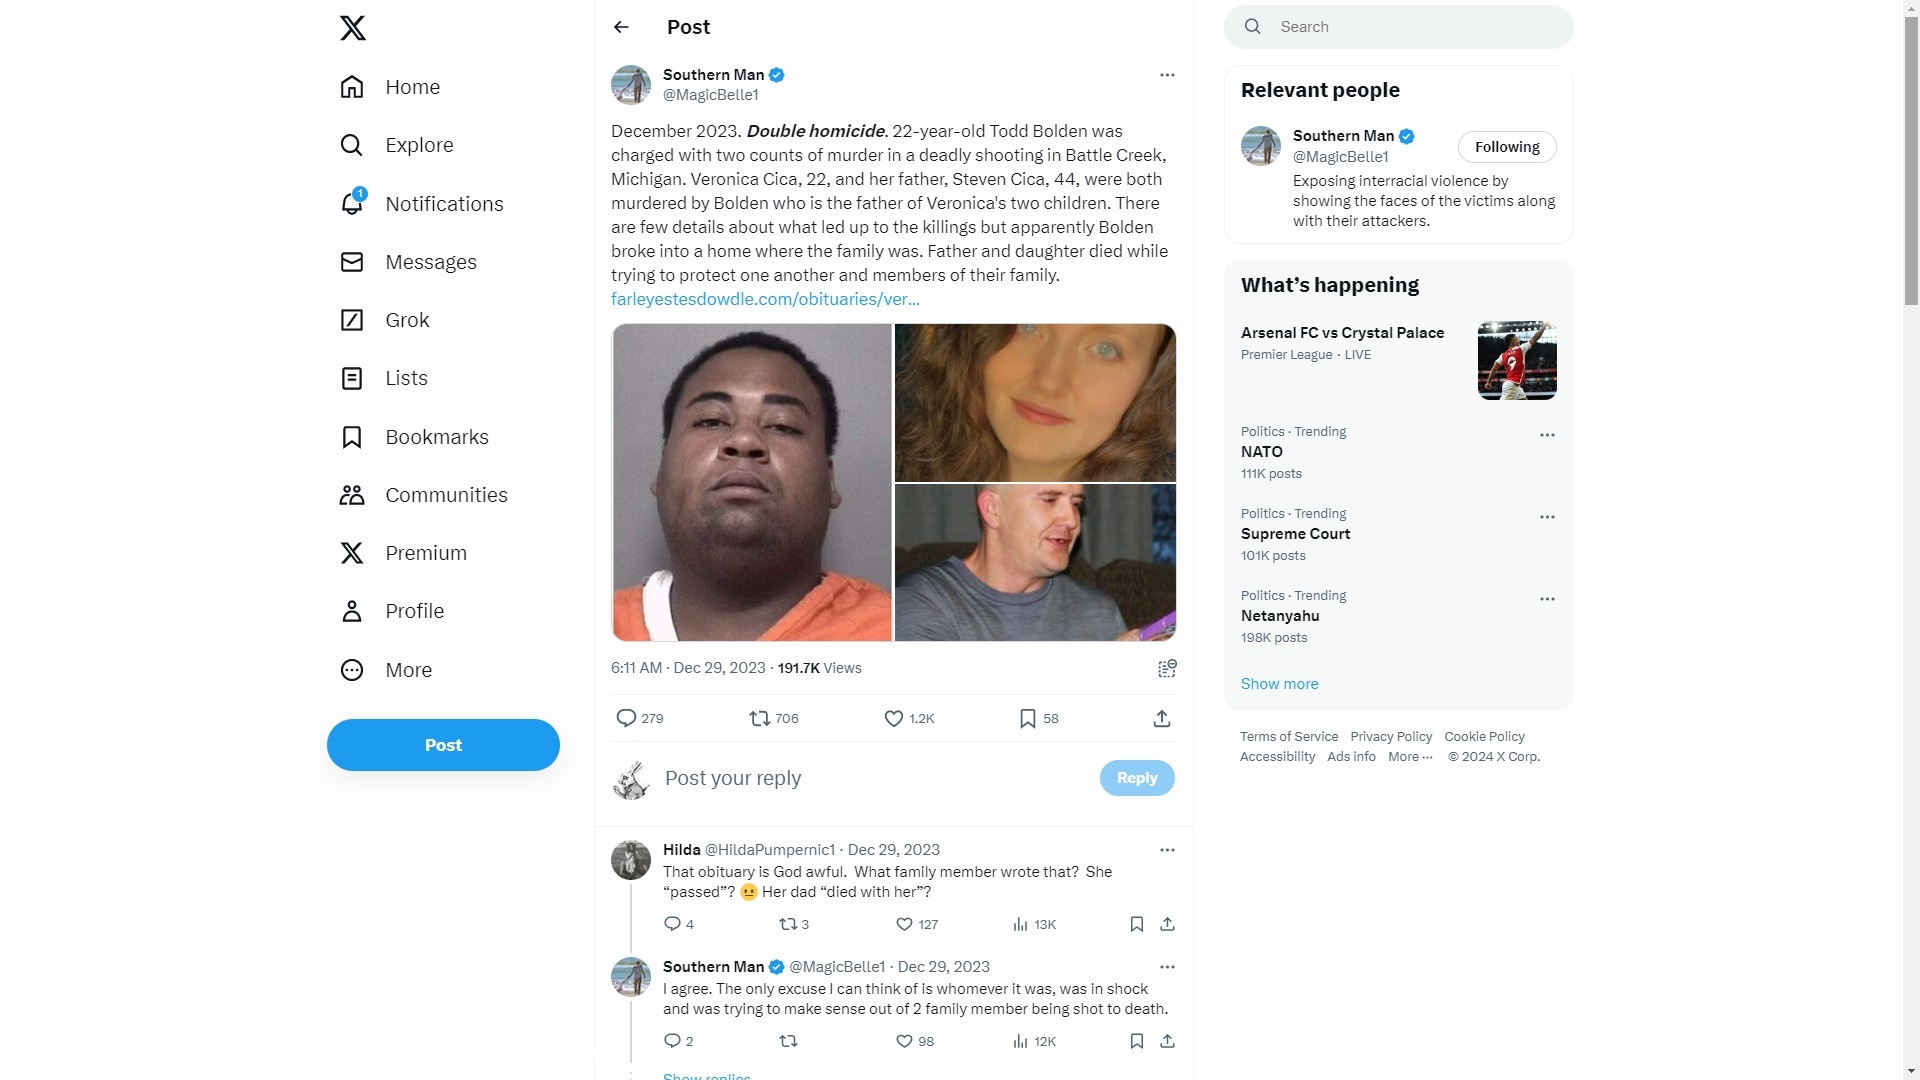
Task: Click Show more under What's happening
Action: click(1279, 684)
